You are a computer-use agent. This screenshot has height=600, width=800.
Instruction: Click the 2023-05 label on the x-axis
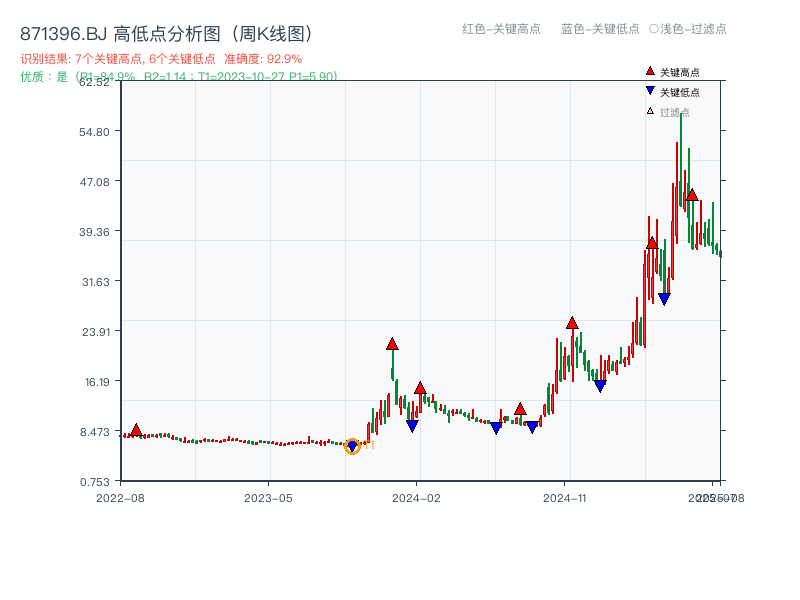click(268, 495)
